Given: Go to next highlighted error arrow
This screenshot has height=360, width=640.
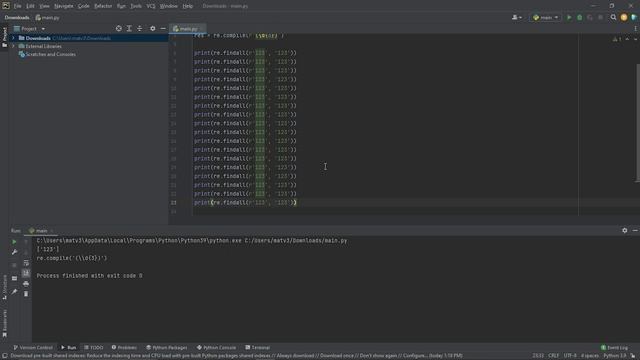Looking at the screenshot, I should pos(635,39).
